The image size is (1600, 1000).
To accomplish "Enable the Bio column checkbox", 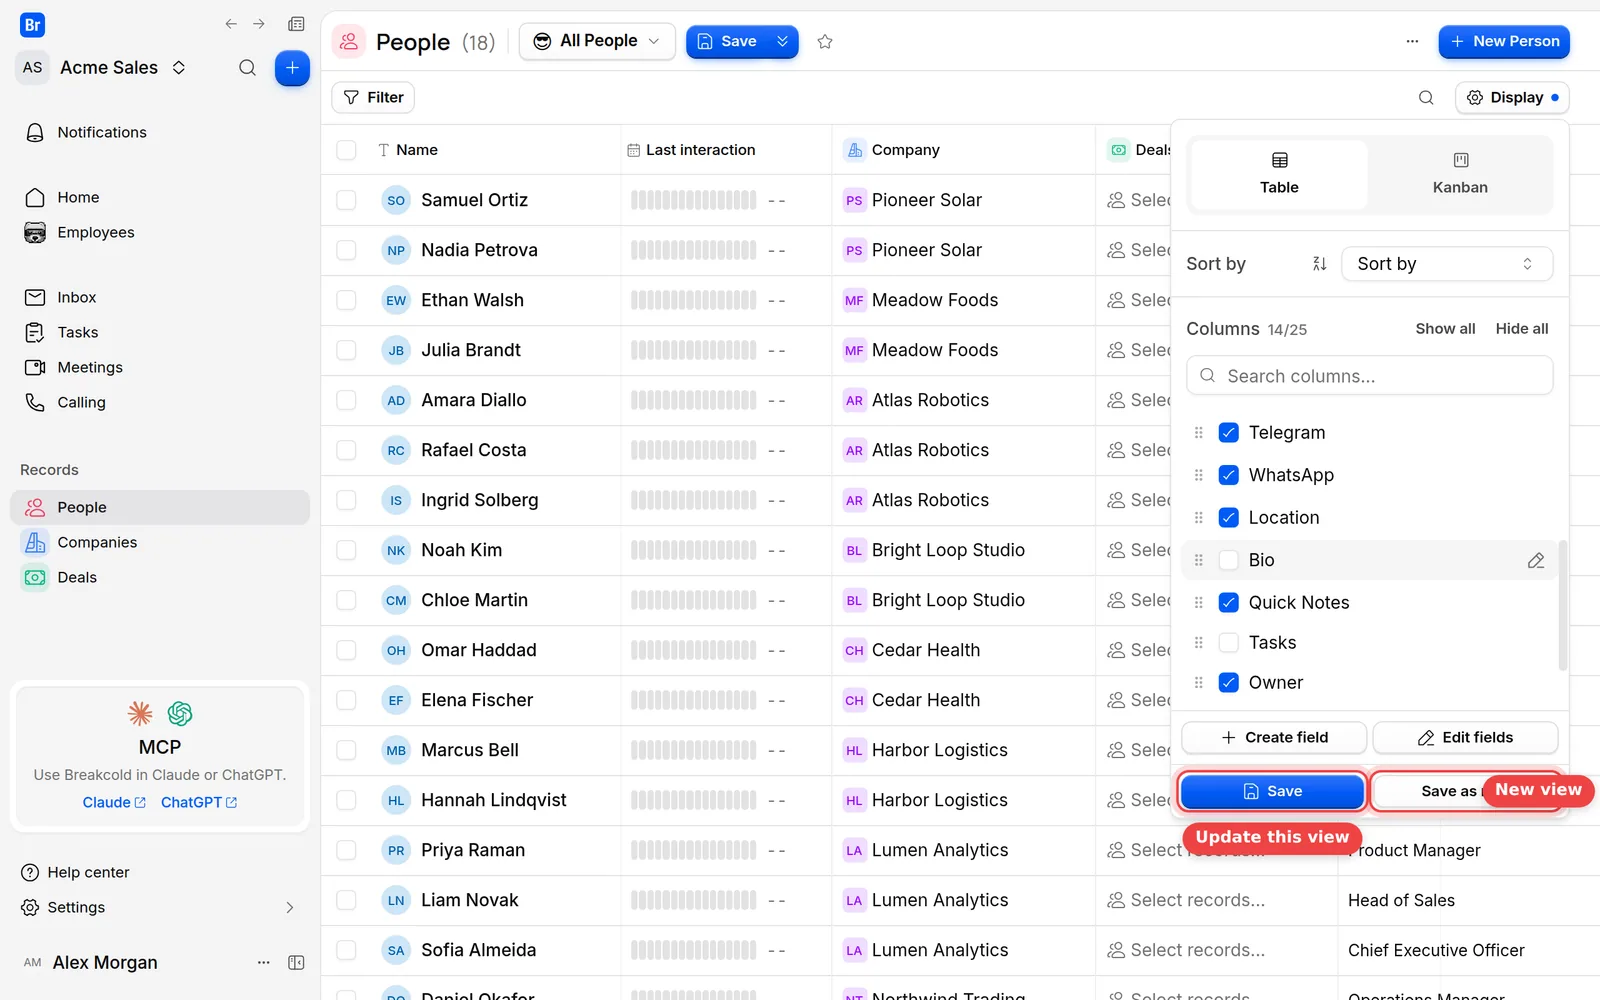I will (x=1229, y=561).
